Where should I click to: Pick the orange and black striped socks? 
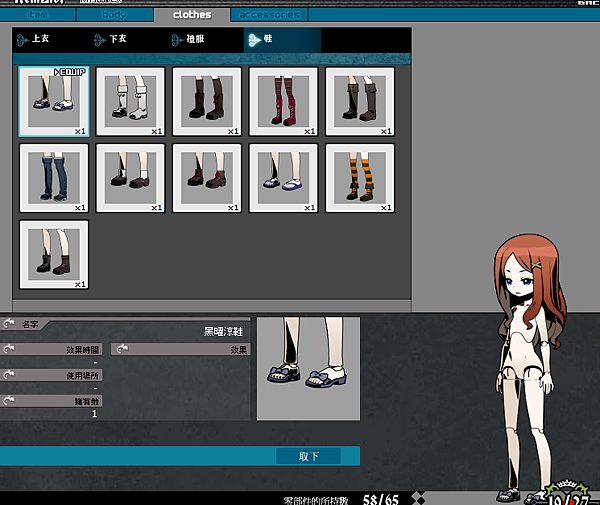point(360,177)
